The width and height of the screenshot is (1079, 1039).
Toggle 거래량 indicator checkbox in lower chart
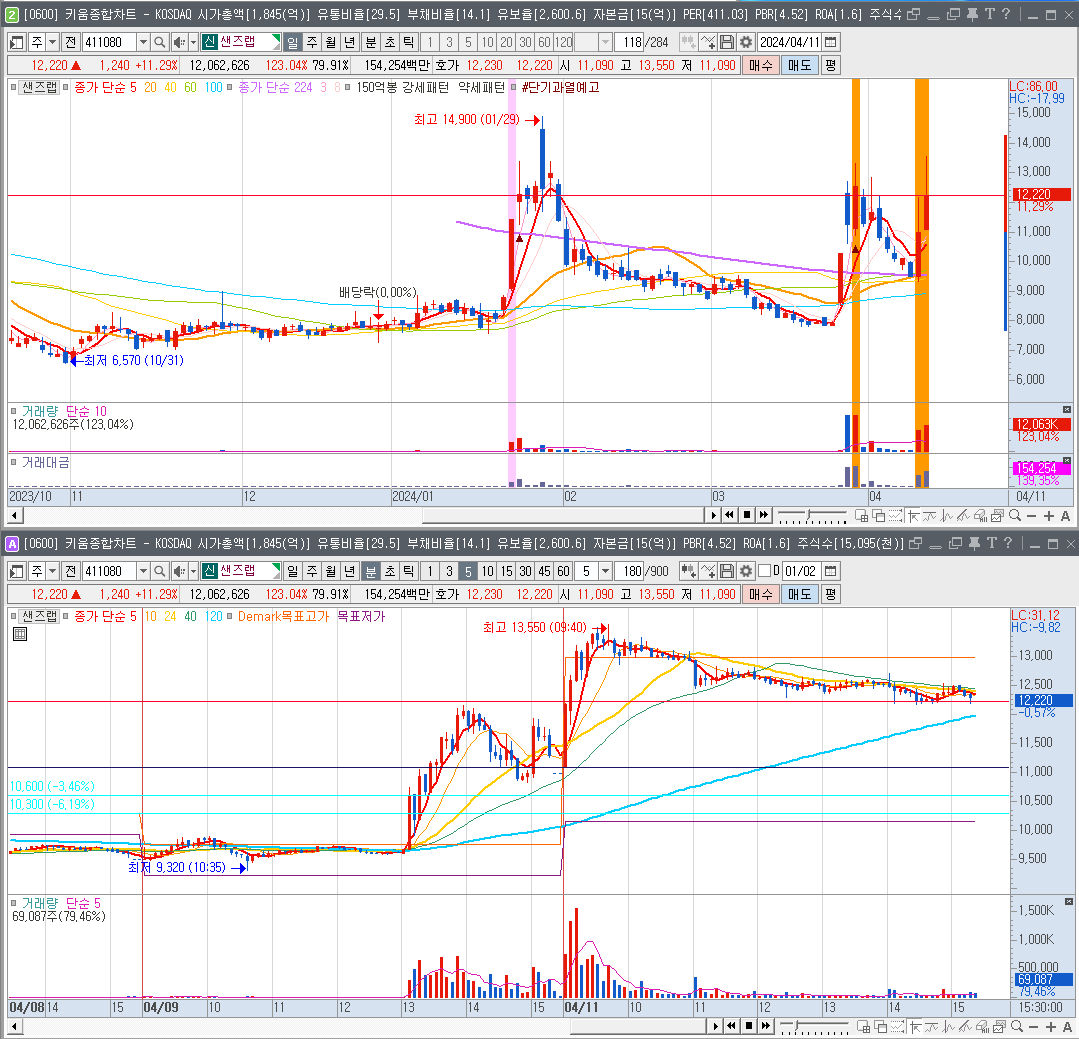pos(13,903)
